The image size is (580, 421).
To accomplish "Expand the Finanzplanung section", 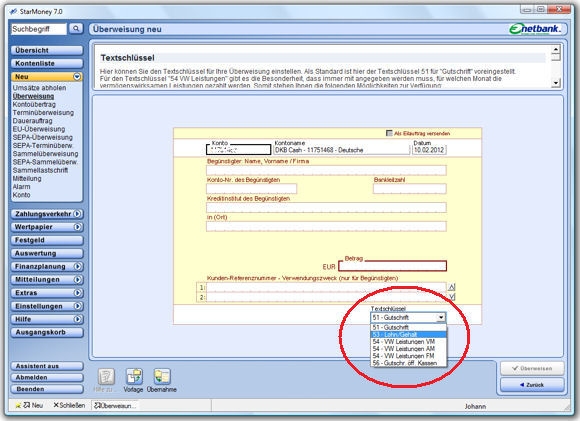I will point(77,266).
